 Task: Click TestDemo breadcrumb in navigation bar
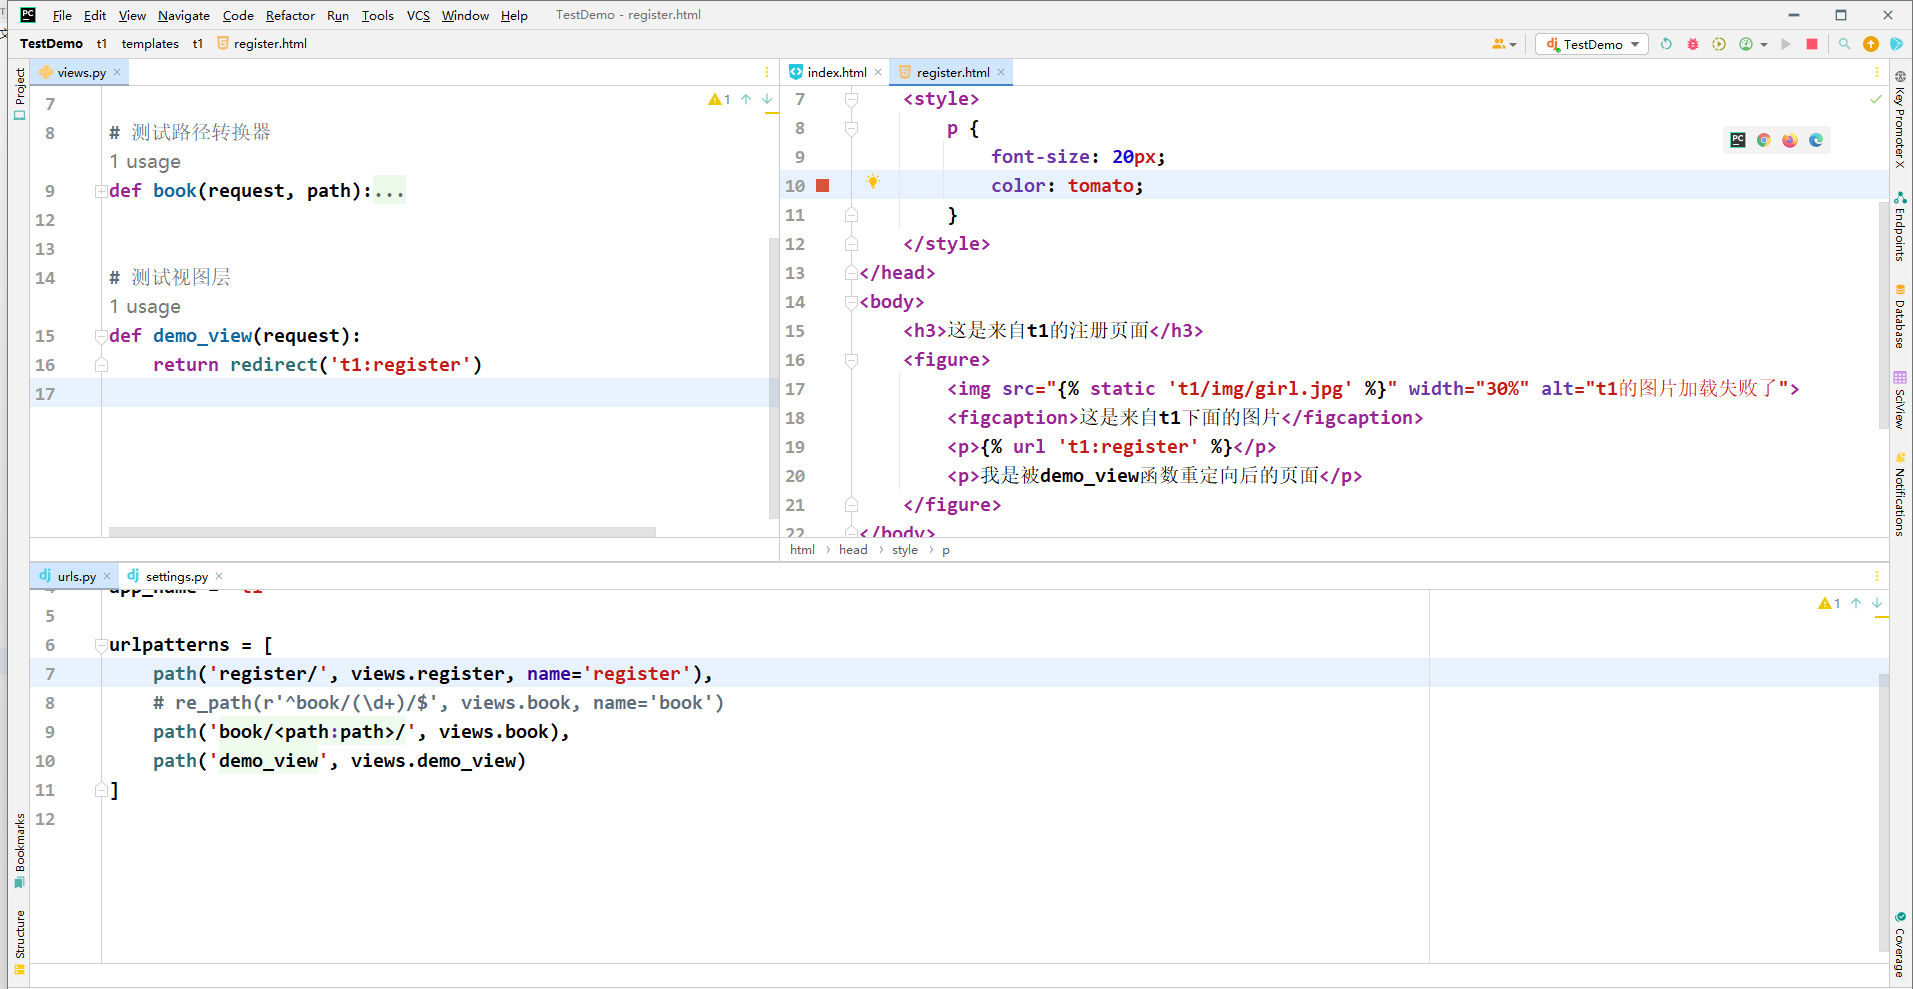coord(51,44)
